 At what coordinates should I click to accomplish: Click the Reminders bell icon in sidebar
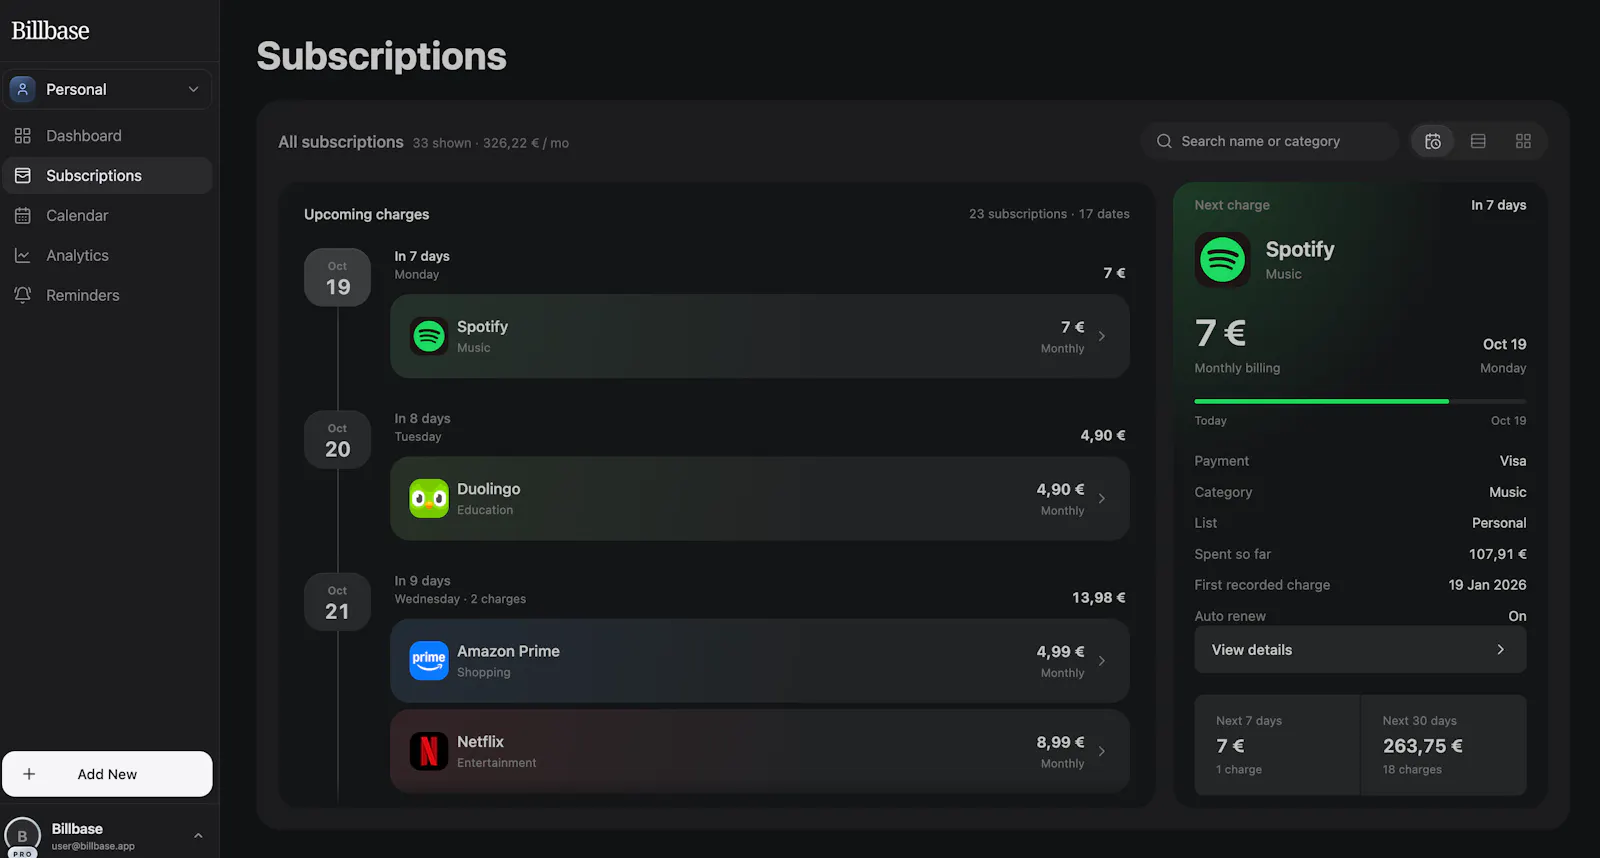23,296
